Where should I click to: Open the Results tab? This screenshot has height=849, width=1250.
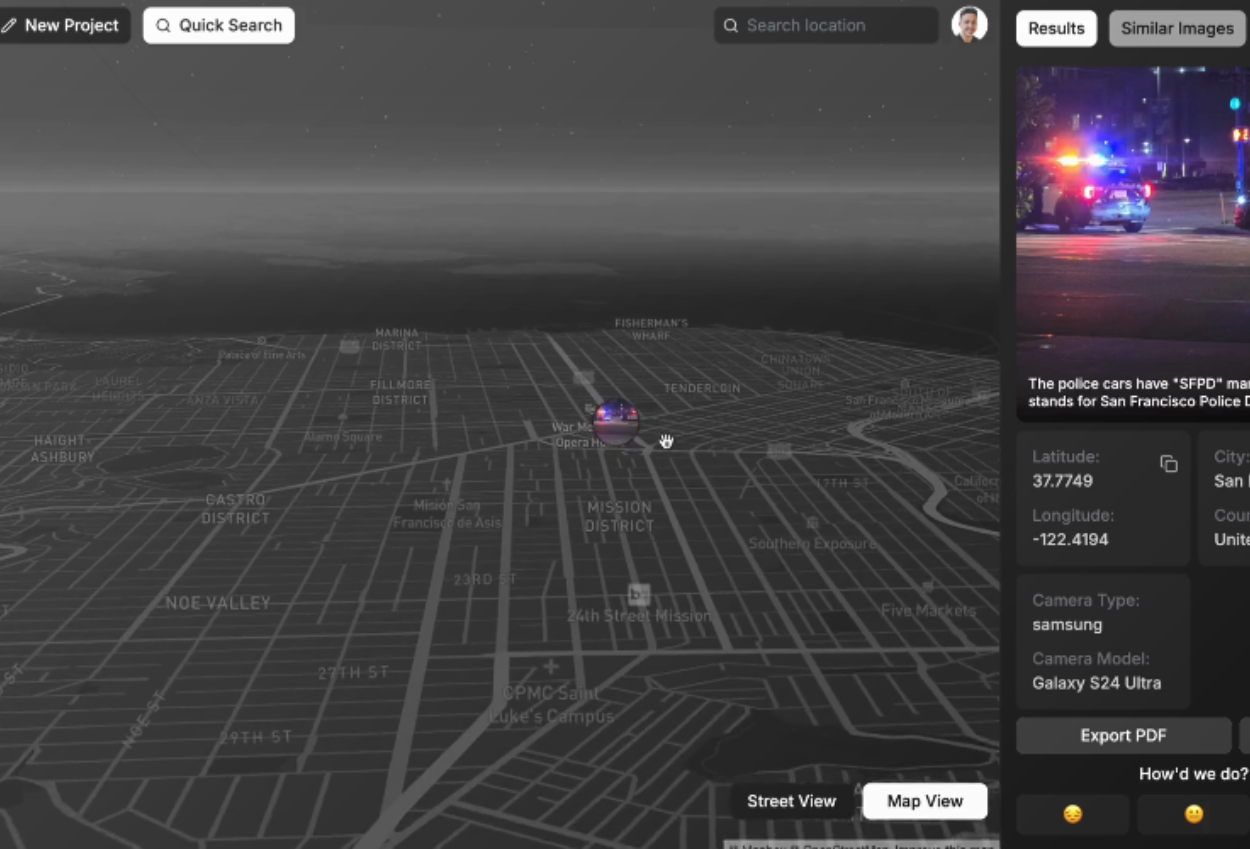1056,28
